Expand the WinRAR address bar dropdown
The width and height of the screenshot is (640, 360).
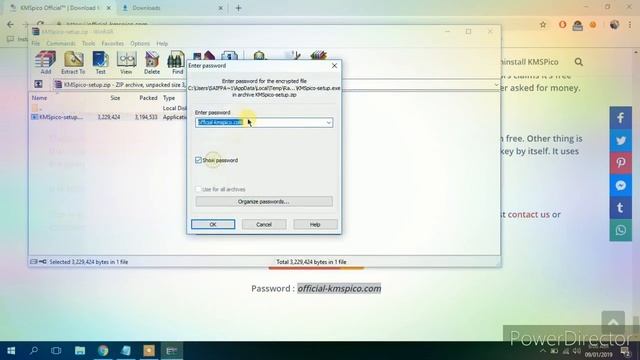pyautogui.click(x=496, y=85)
